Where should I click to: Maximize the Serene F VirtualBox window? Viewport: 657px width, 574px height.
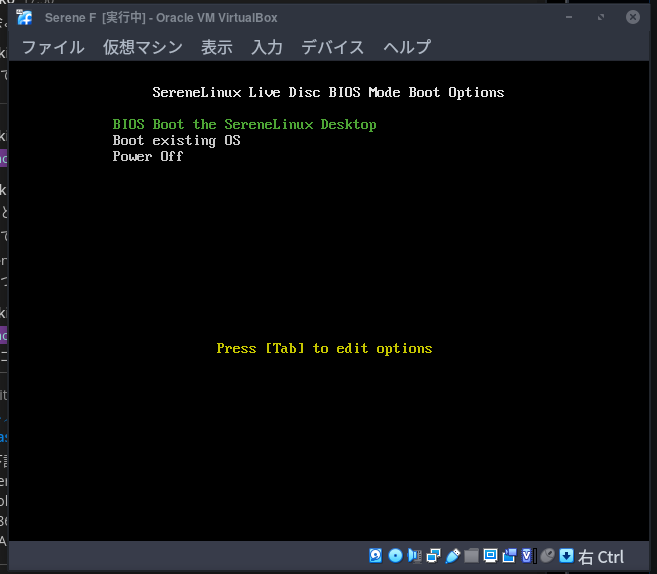[601, 17]
